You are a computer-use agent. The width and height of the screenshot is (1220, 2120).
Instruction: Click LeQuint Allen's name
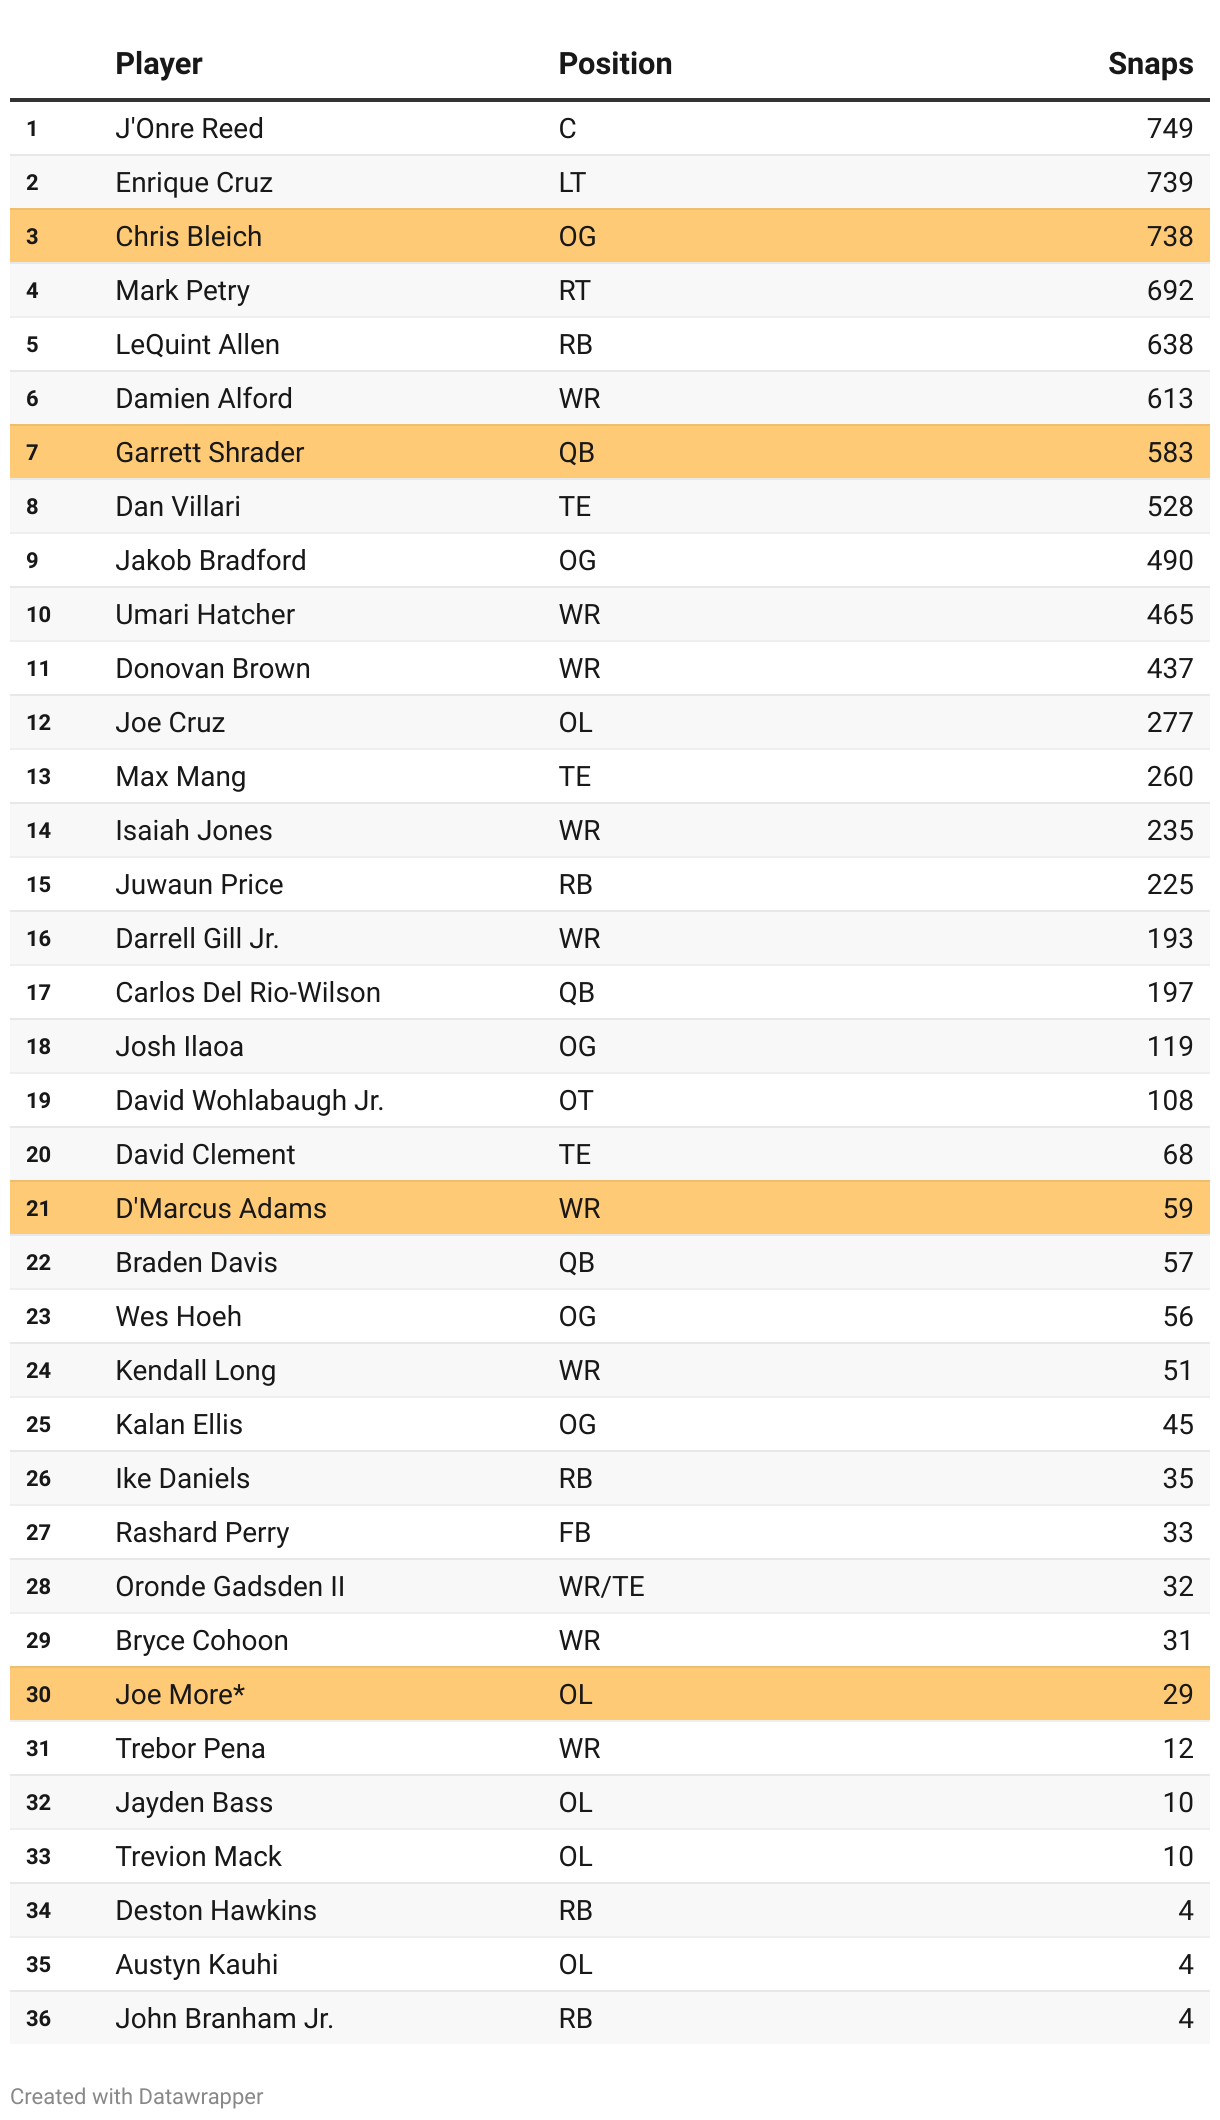coord(198,344)
